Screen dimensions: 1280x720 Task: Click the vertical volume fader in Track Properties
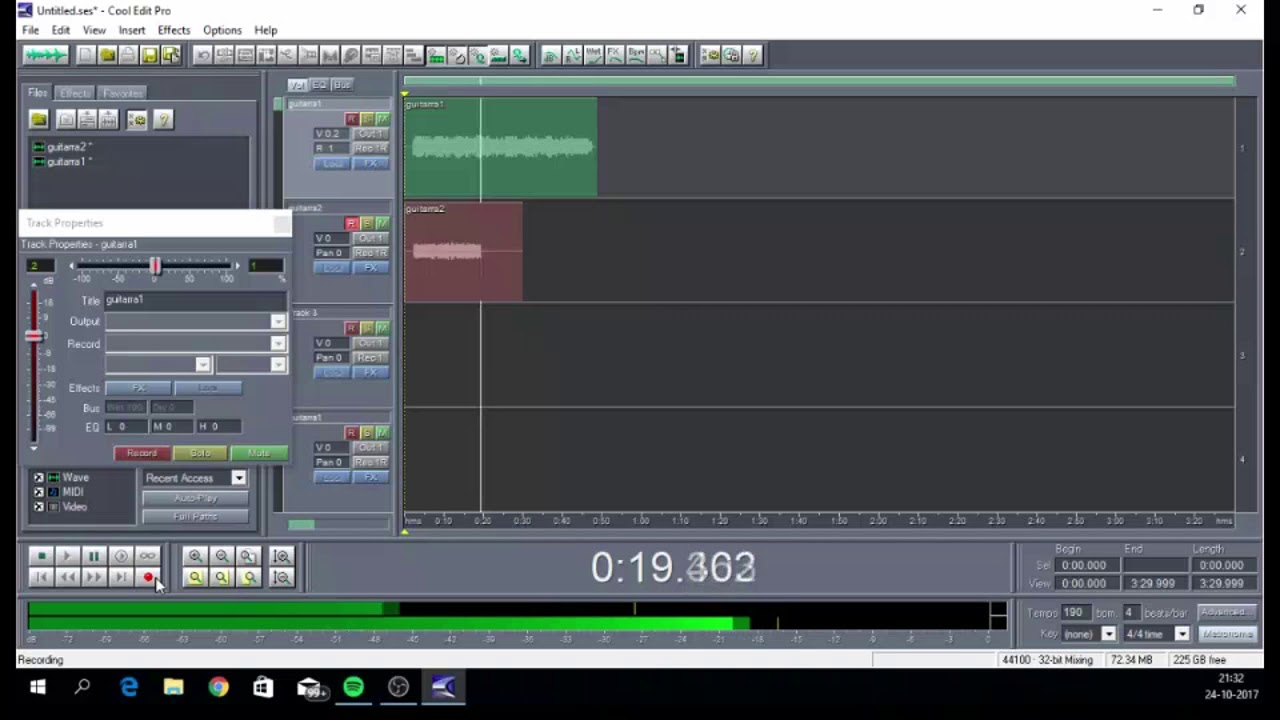click(x=34, y=336)
